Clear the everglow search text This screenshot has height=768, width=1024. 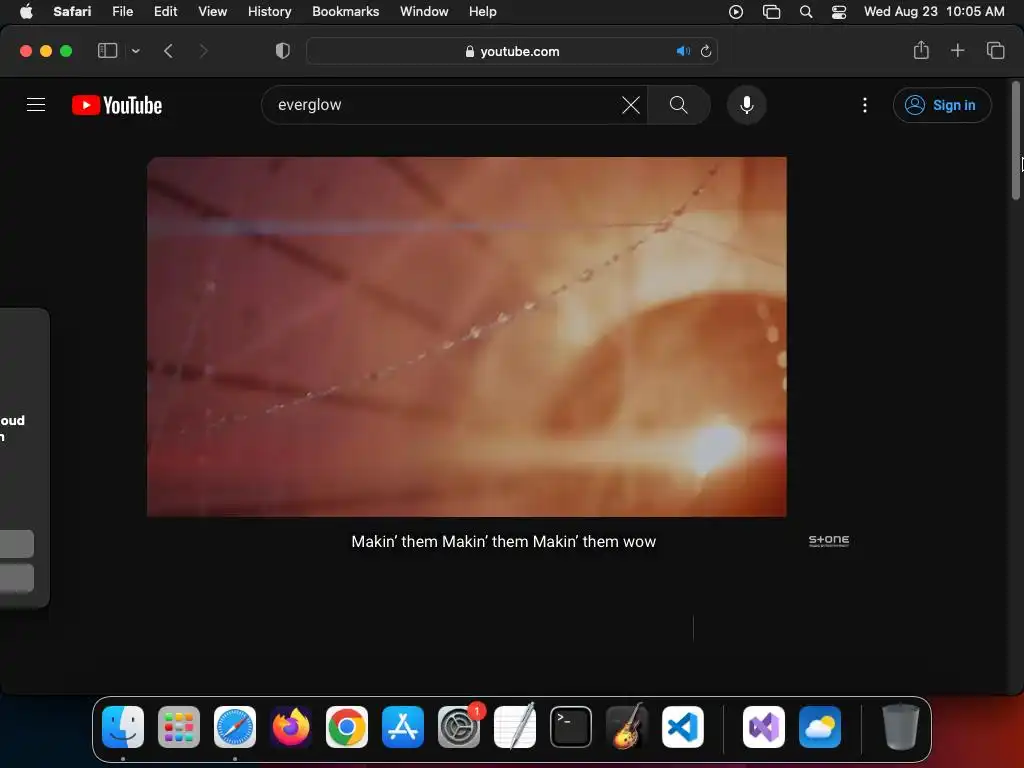coord(631,105)
